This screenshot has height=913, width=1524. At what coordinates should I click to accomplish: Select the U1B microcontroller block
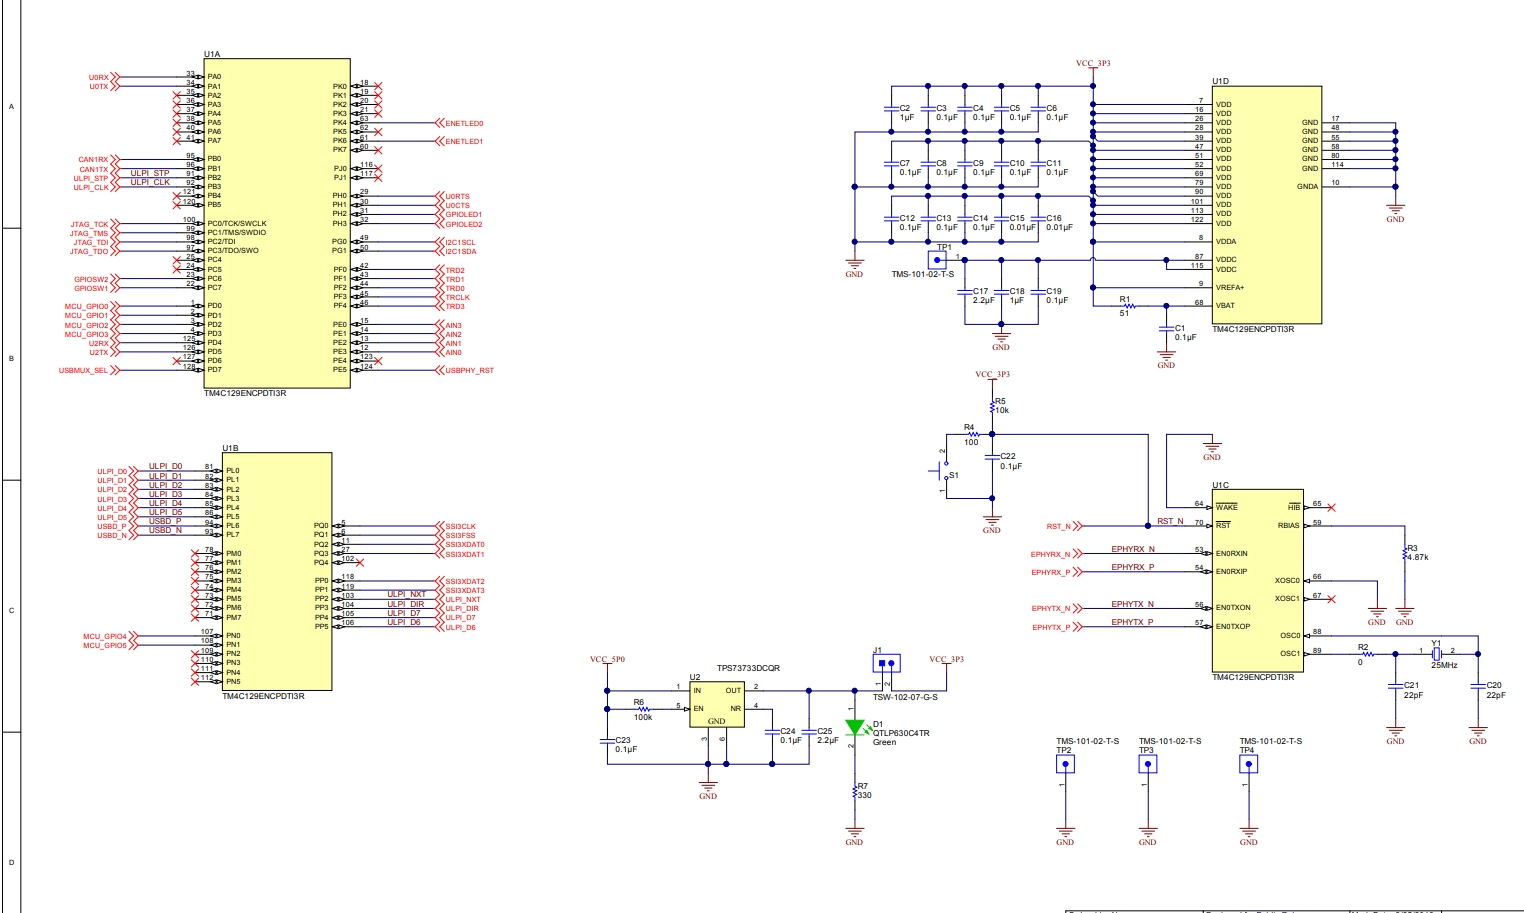[277, 572]
